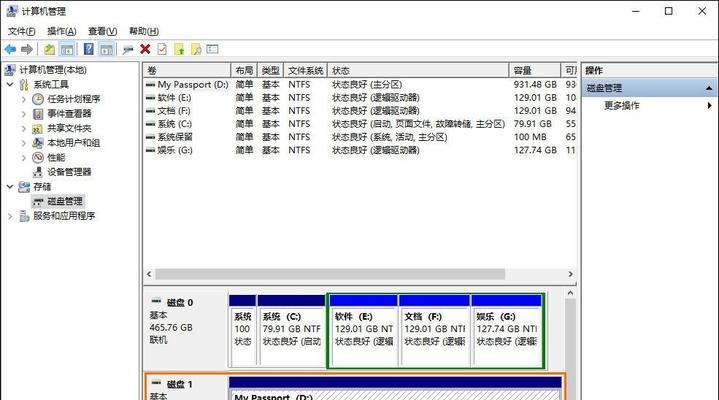This screenshot has height=400, width=719.
Task: Collapse the 存储 tree node
Action: point(10,187)
